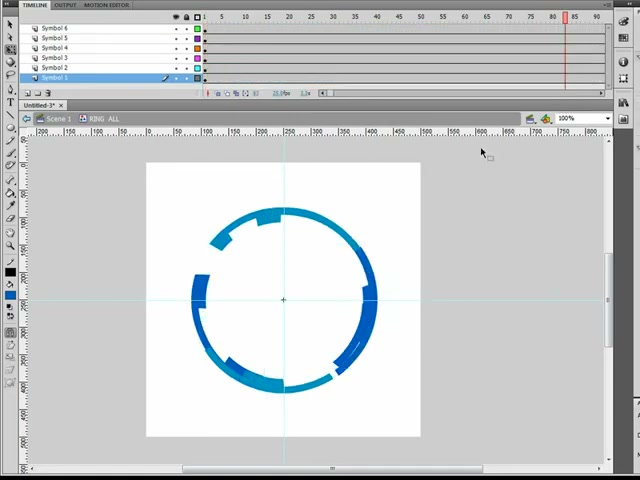Image resolution: width=640 pixels, height=480 pixels.
Task: Select the Lasso tool
Action: tap(10, 75)
